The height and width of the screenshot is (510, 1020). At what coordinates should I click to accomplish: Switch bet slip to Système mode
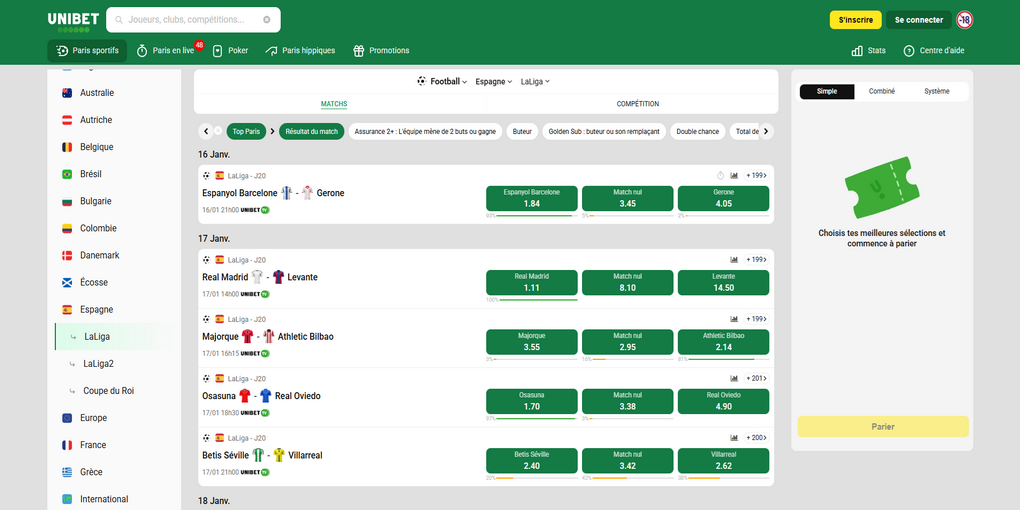(x=937, y=91)
